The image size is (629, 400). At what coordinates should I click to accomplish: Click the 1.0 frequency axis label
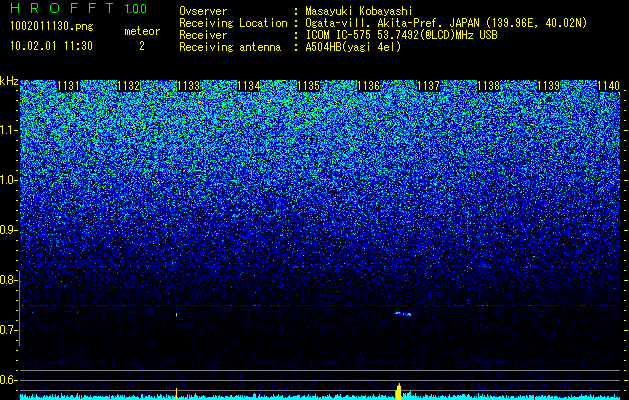[x=9, y=181]
